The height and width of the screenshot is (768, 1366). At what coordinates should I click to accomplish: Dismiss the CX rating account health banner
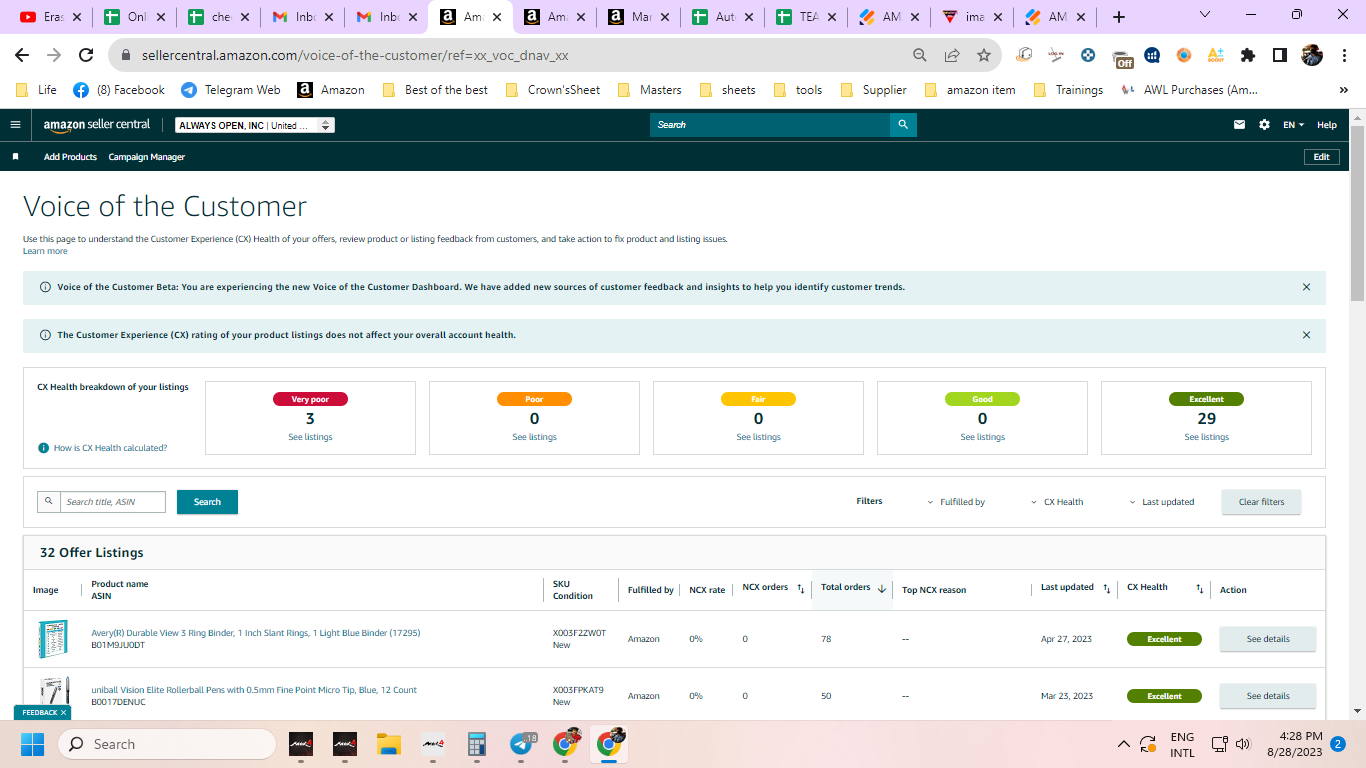1306,335
